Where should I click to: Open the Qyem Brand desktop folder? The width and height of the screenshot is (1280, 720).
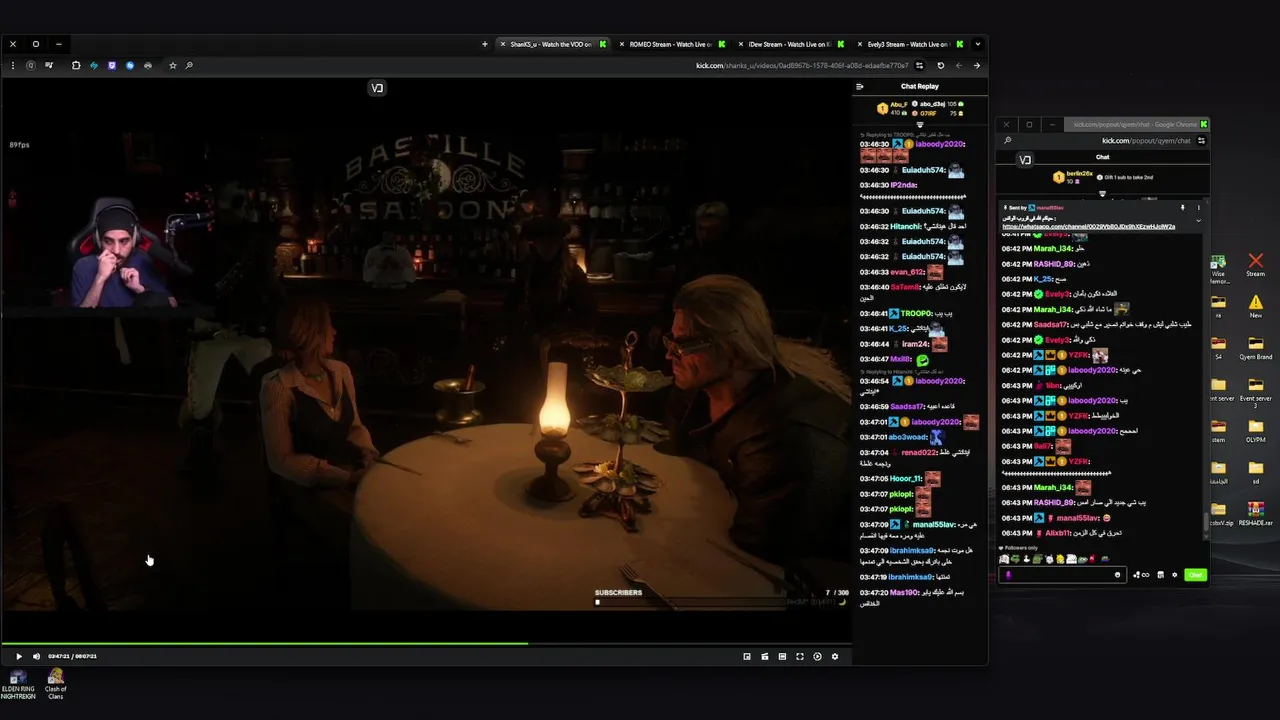coord(1255,348)
